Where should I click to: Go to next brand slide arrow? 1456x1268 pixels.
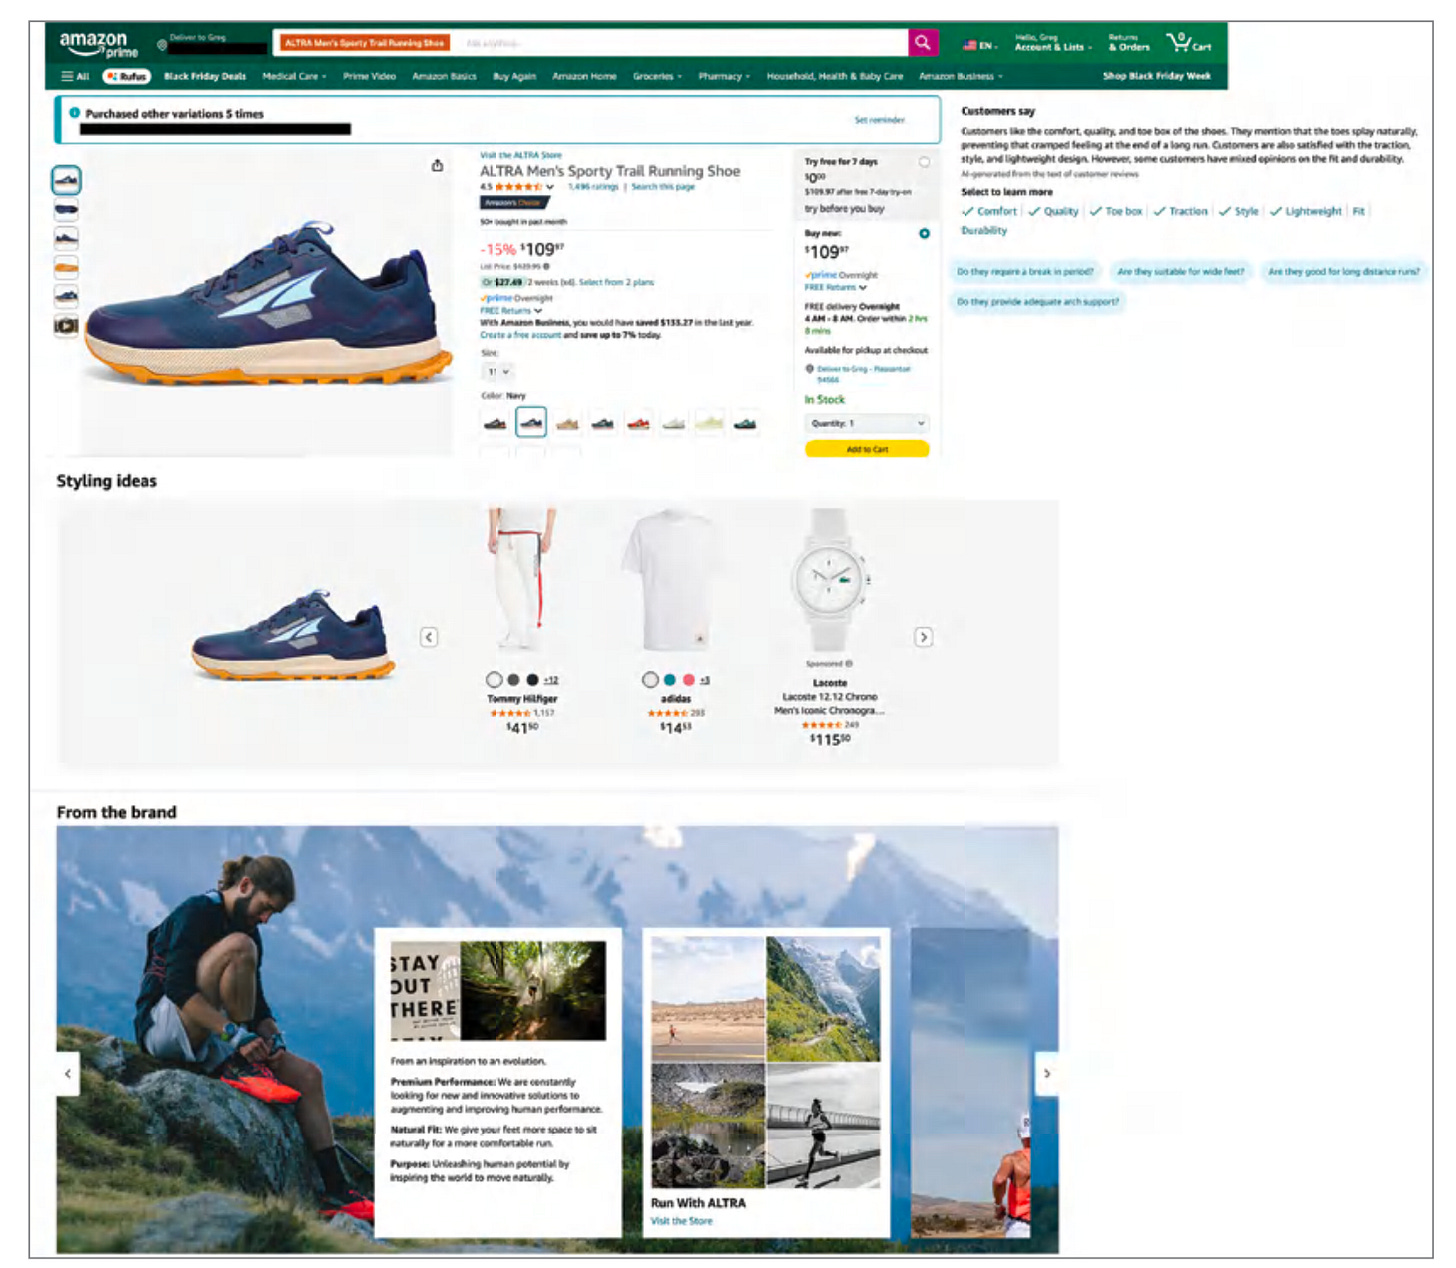pos(1046,1074)
